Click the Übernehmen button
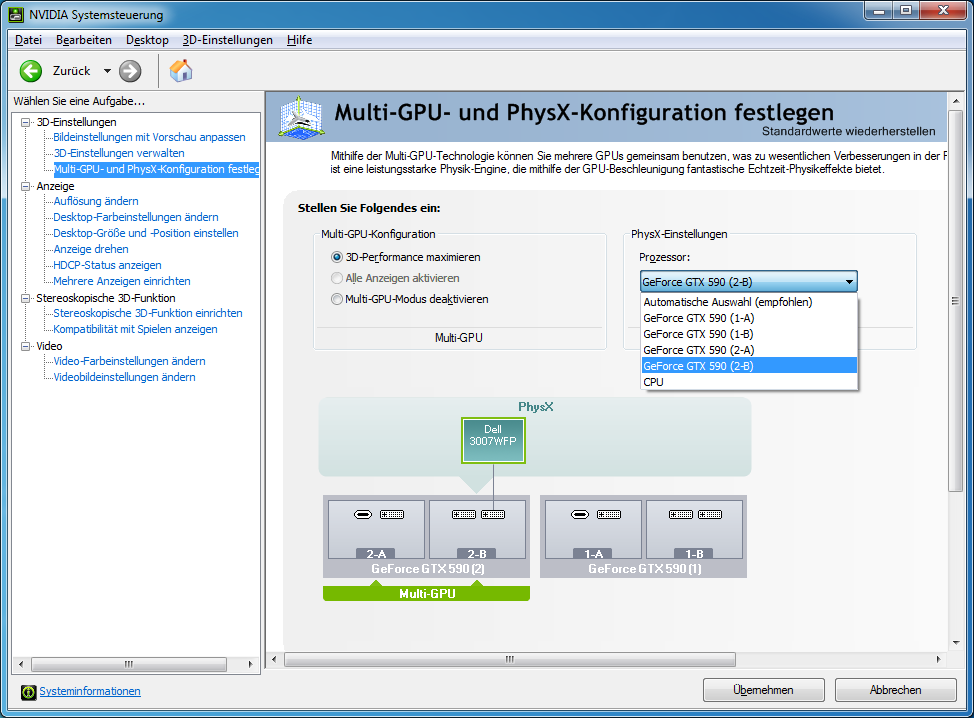Viewport: 974px width, 718px height. coord(763,690)
